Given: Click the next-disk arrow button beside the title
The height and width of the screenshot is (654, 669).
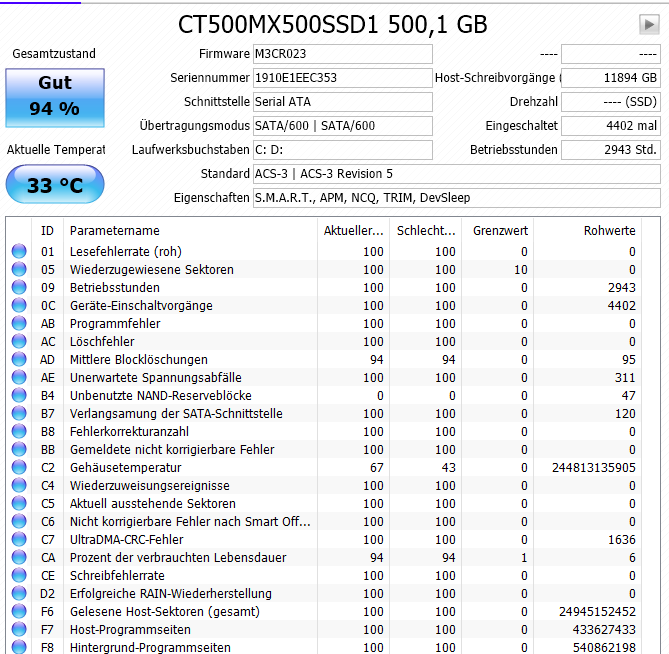Looking at the screenshot, I should [649, 24].
